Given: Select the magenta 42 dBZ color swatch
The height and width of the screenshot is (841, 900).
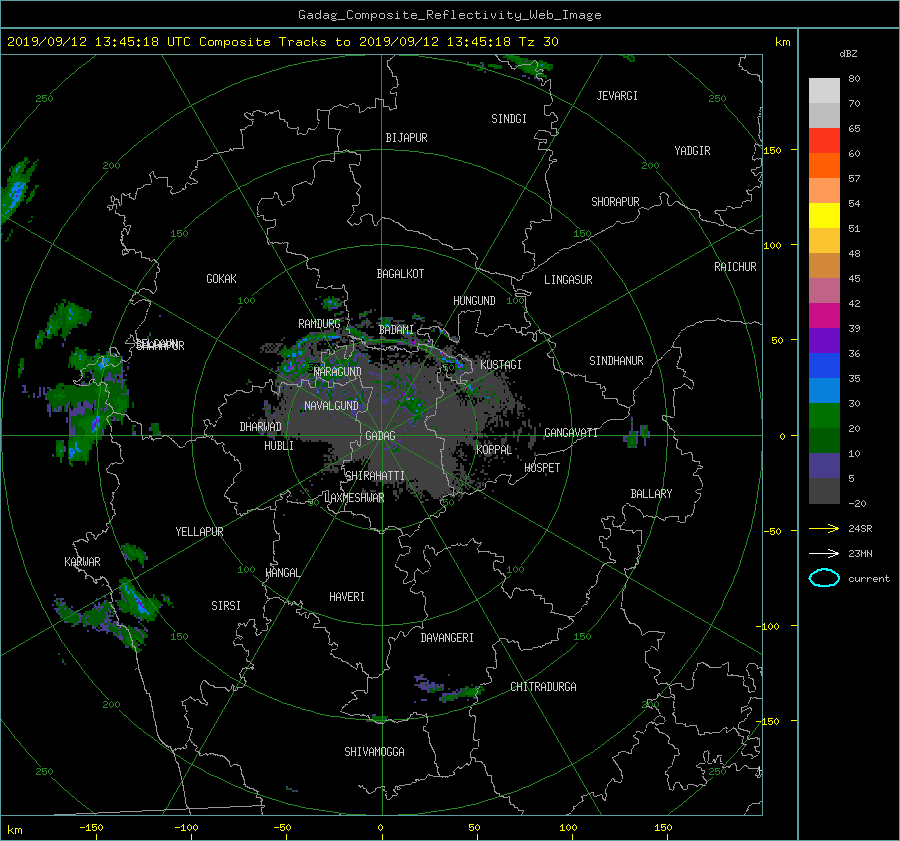Looking at the screenshot, I should point(824,315).
